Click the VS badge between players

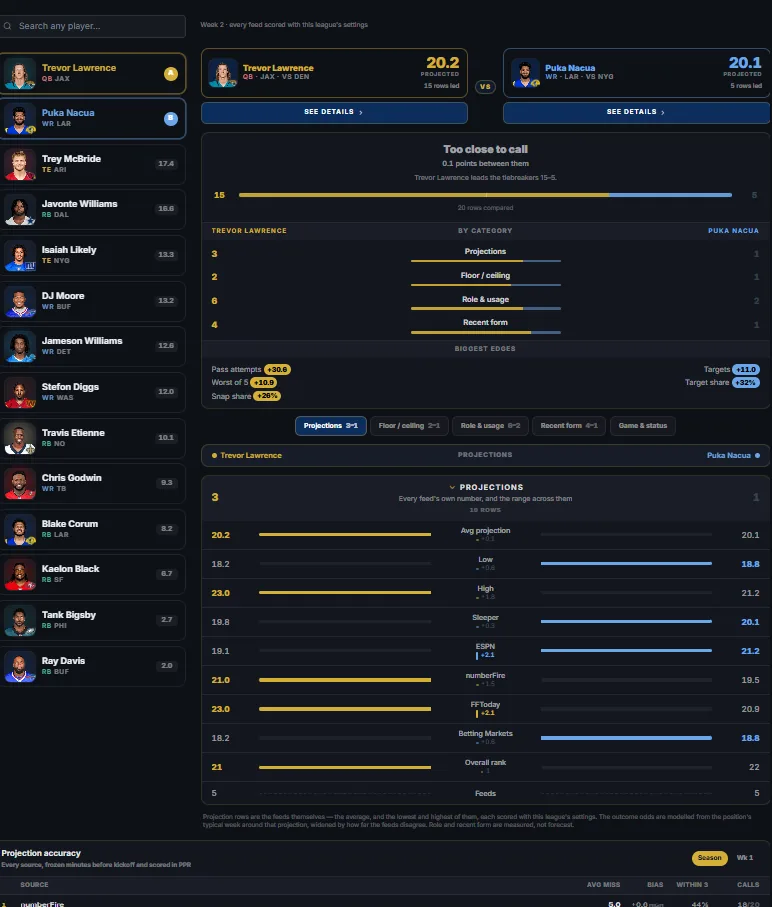click(x=485, y=87)
